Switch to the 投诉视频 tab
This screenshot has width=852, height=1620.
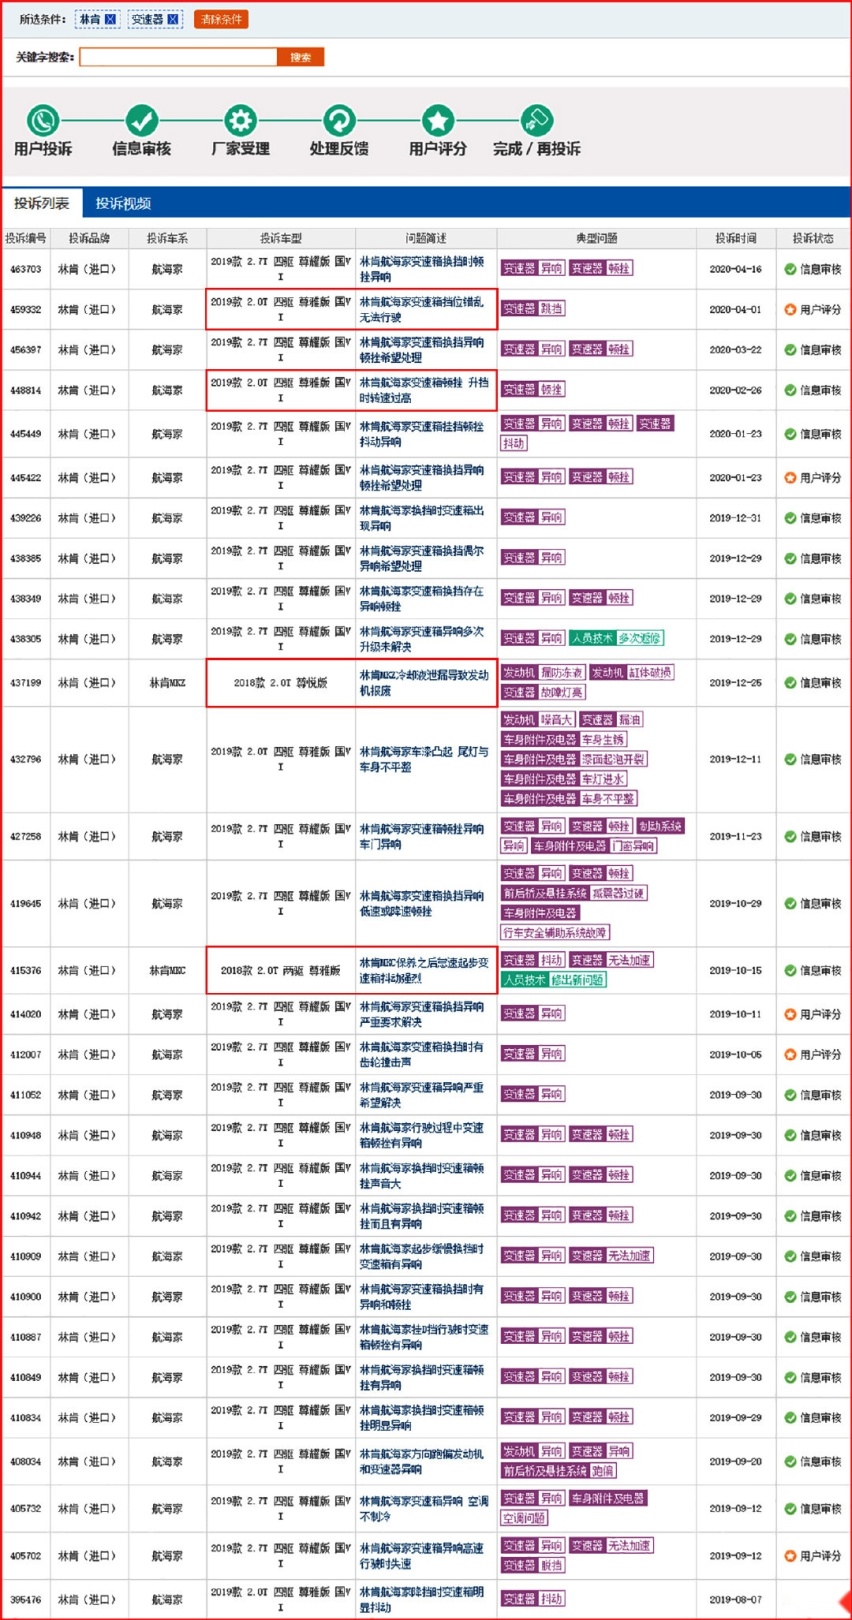coord(123,203)
